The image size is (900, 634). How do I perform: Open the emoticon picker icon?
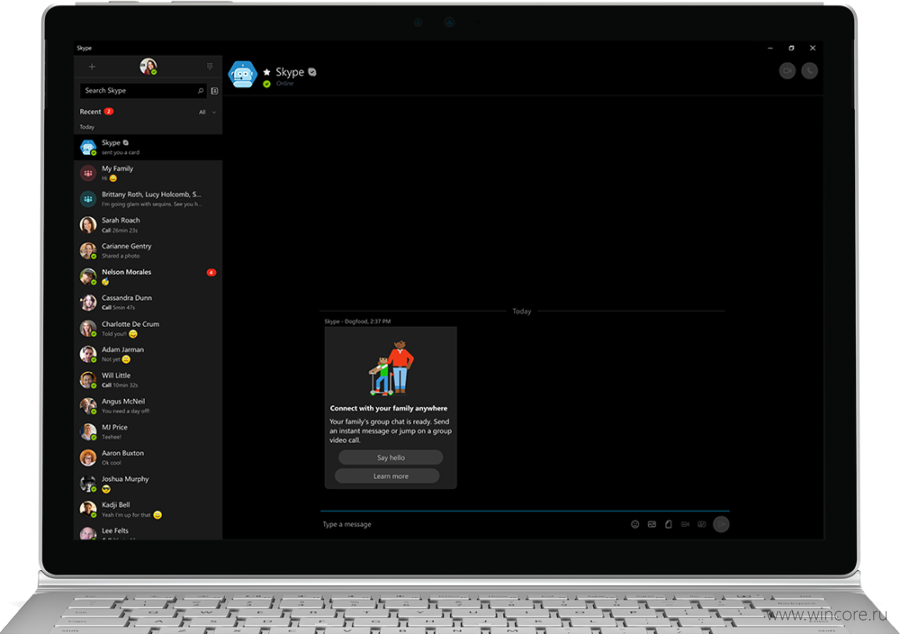pyautogui.click(x=635, y=524)
